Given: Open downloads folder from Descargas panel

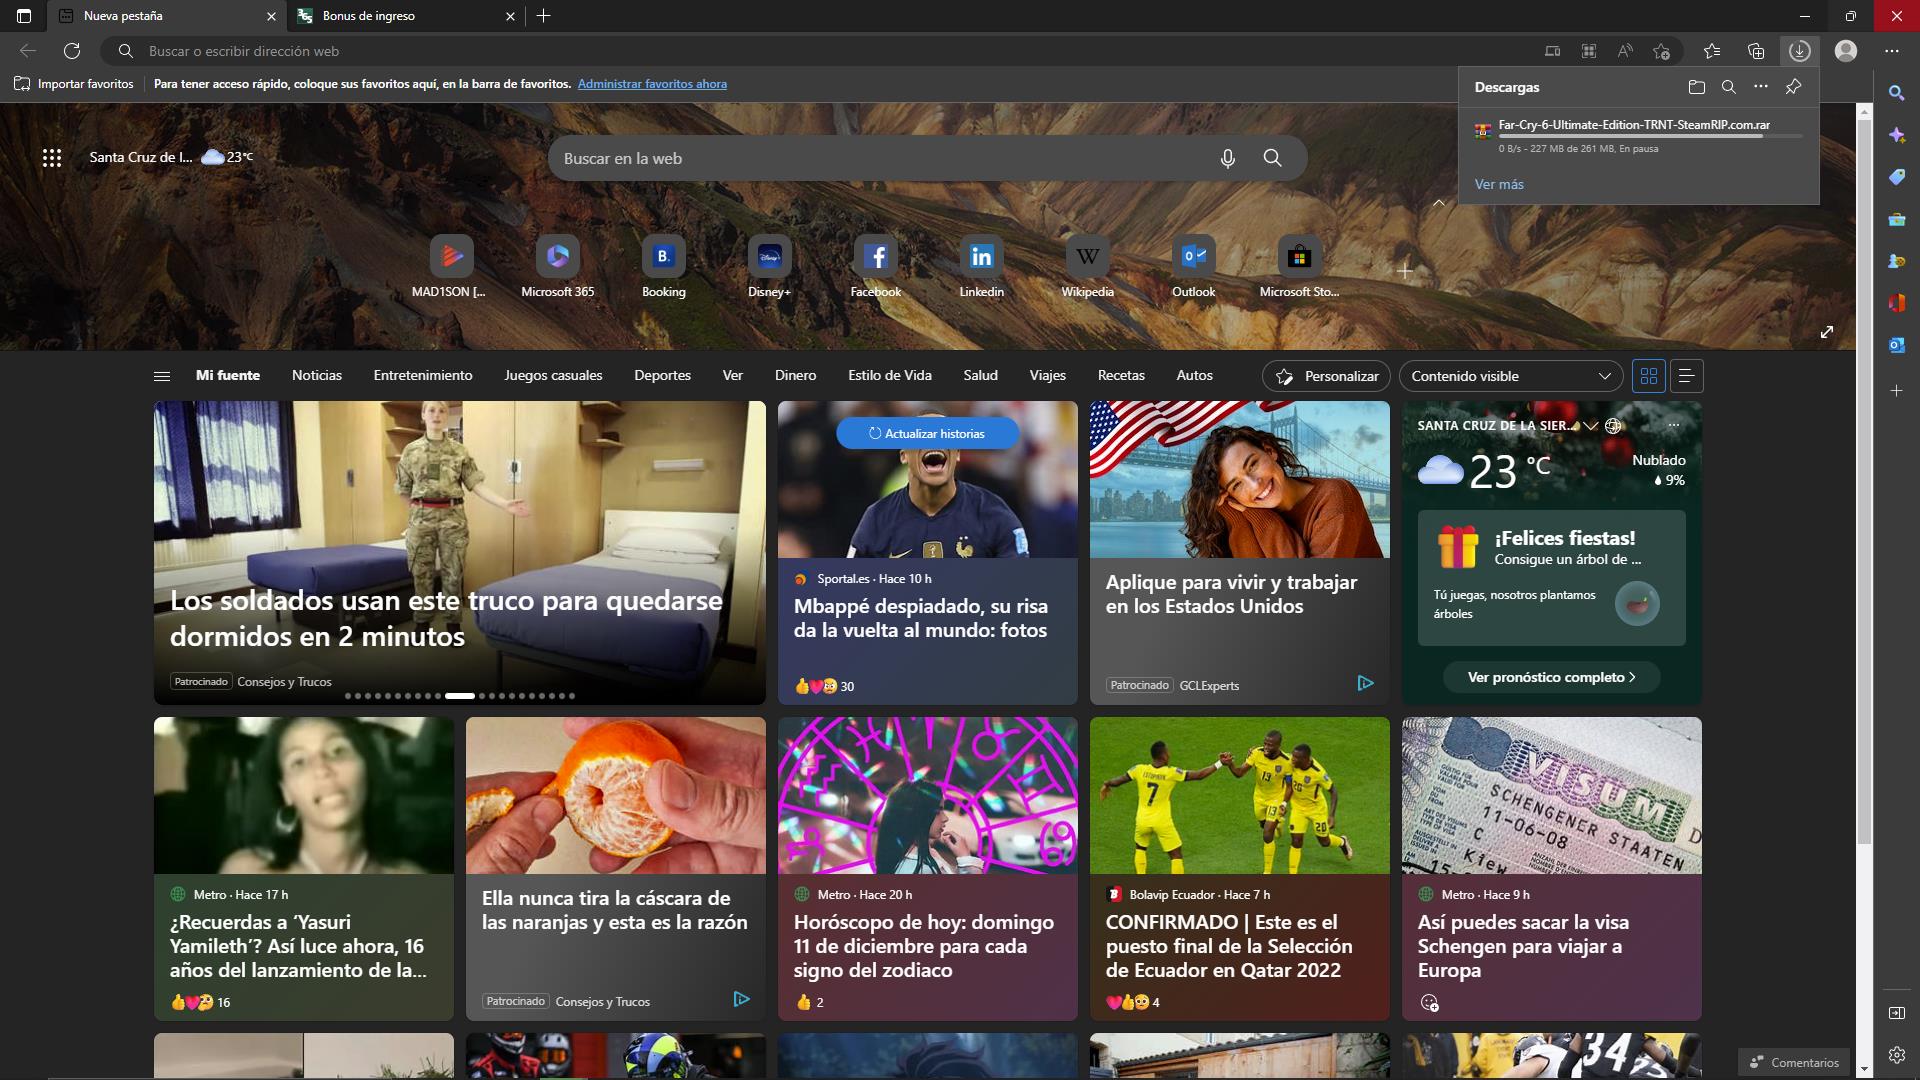Looking at the screenshot, I should (x=1696, y=87).
